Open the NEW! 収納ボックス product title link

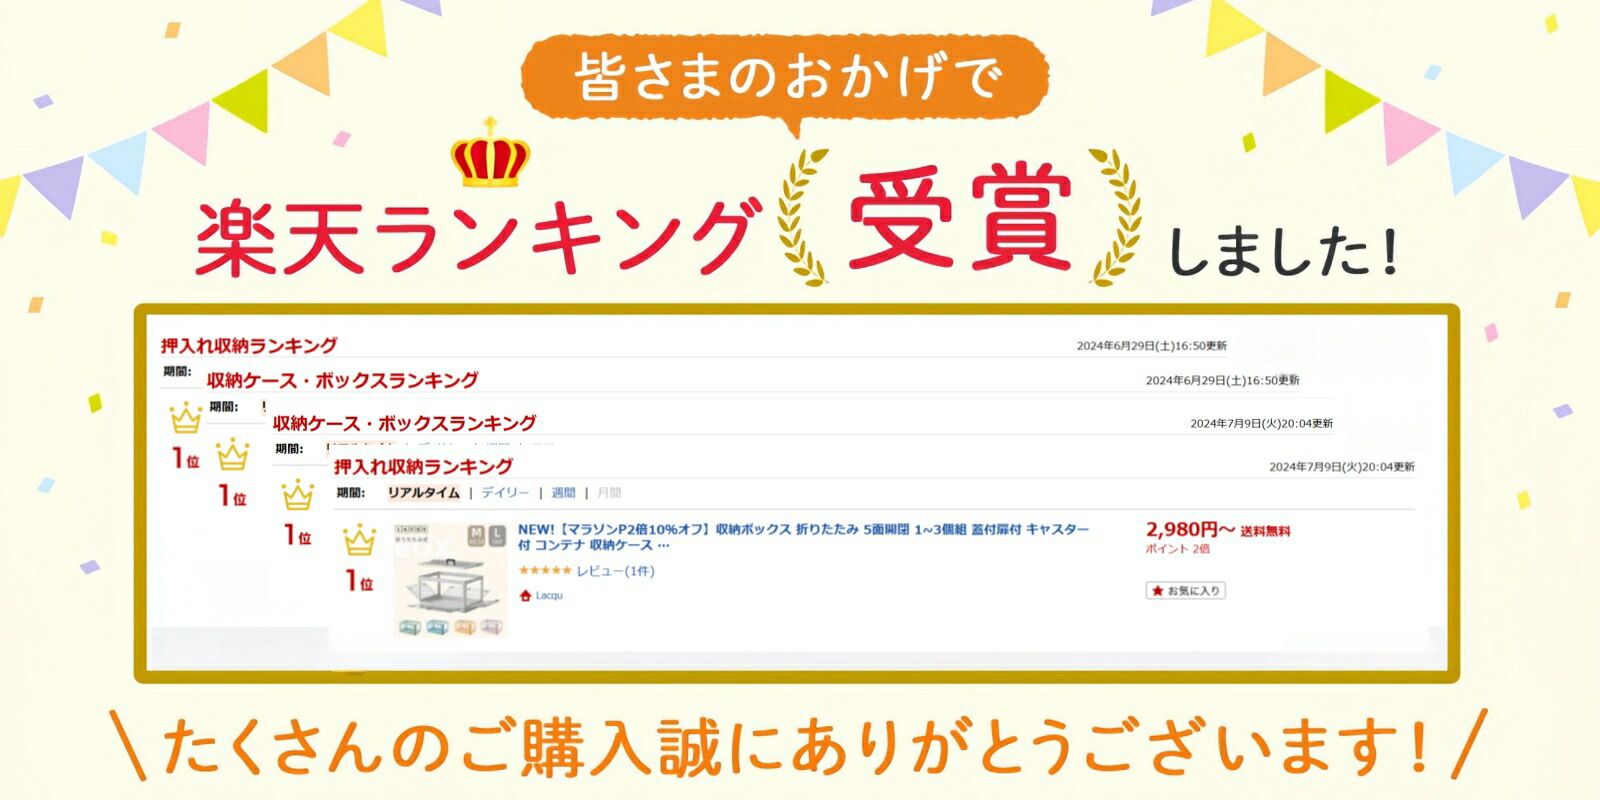tap(803, 537)
